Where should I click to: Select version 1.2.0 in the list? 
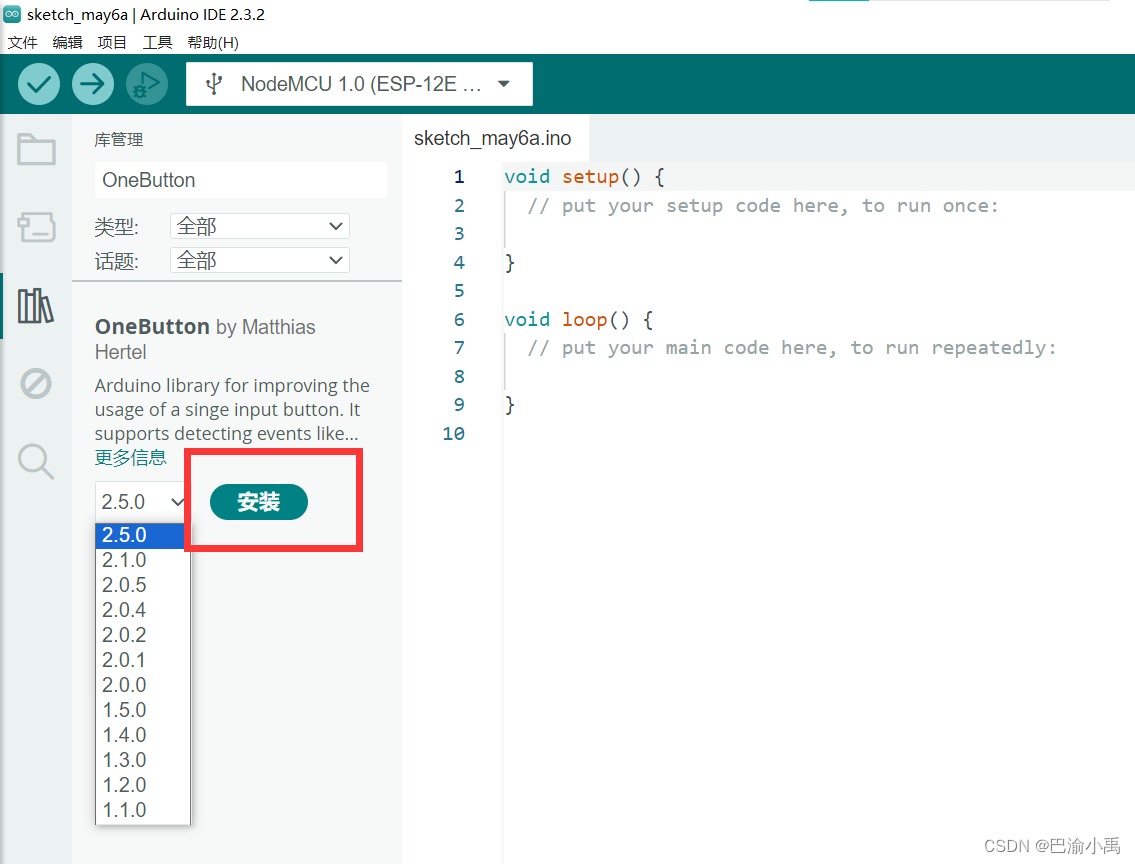point(142,784)
